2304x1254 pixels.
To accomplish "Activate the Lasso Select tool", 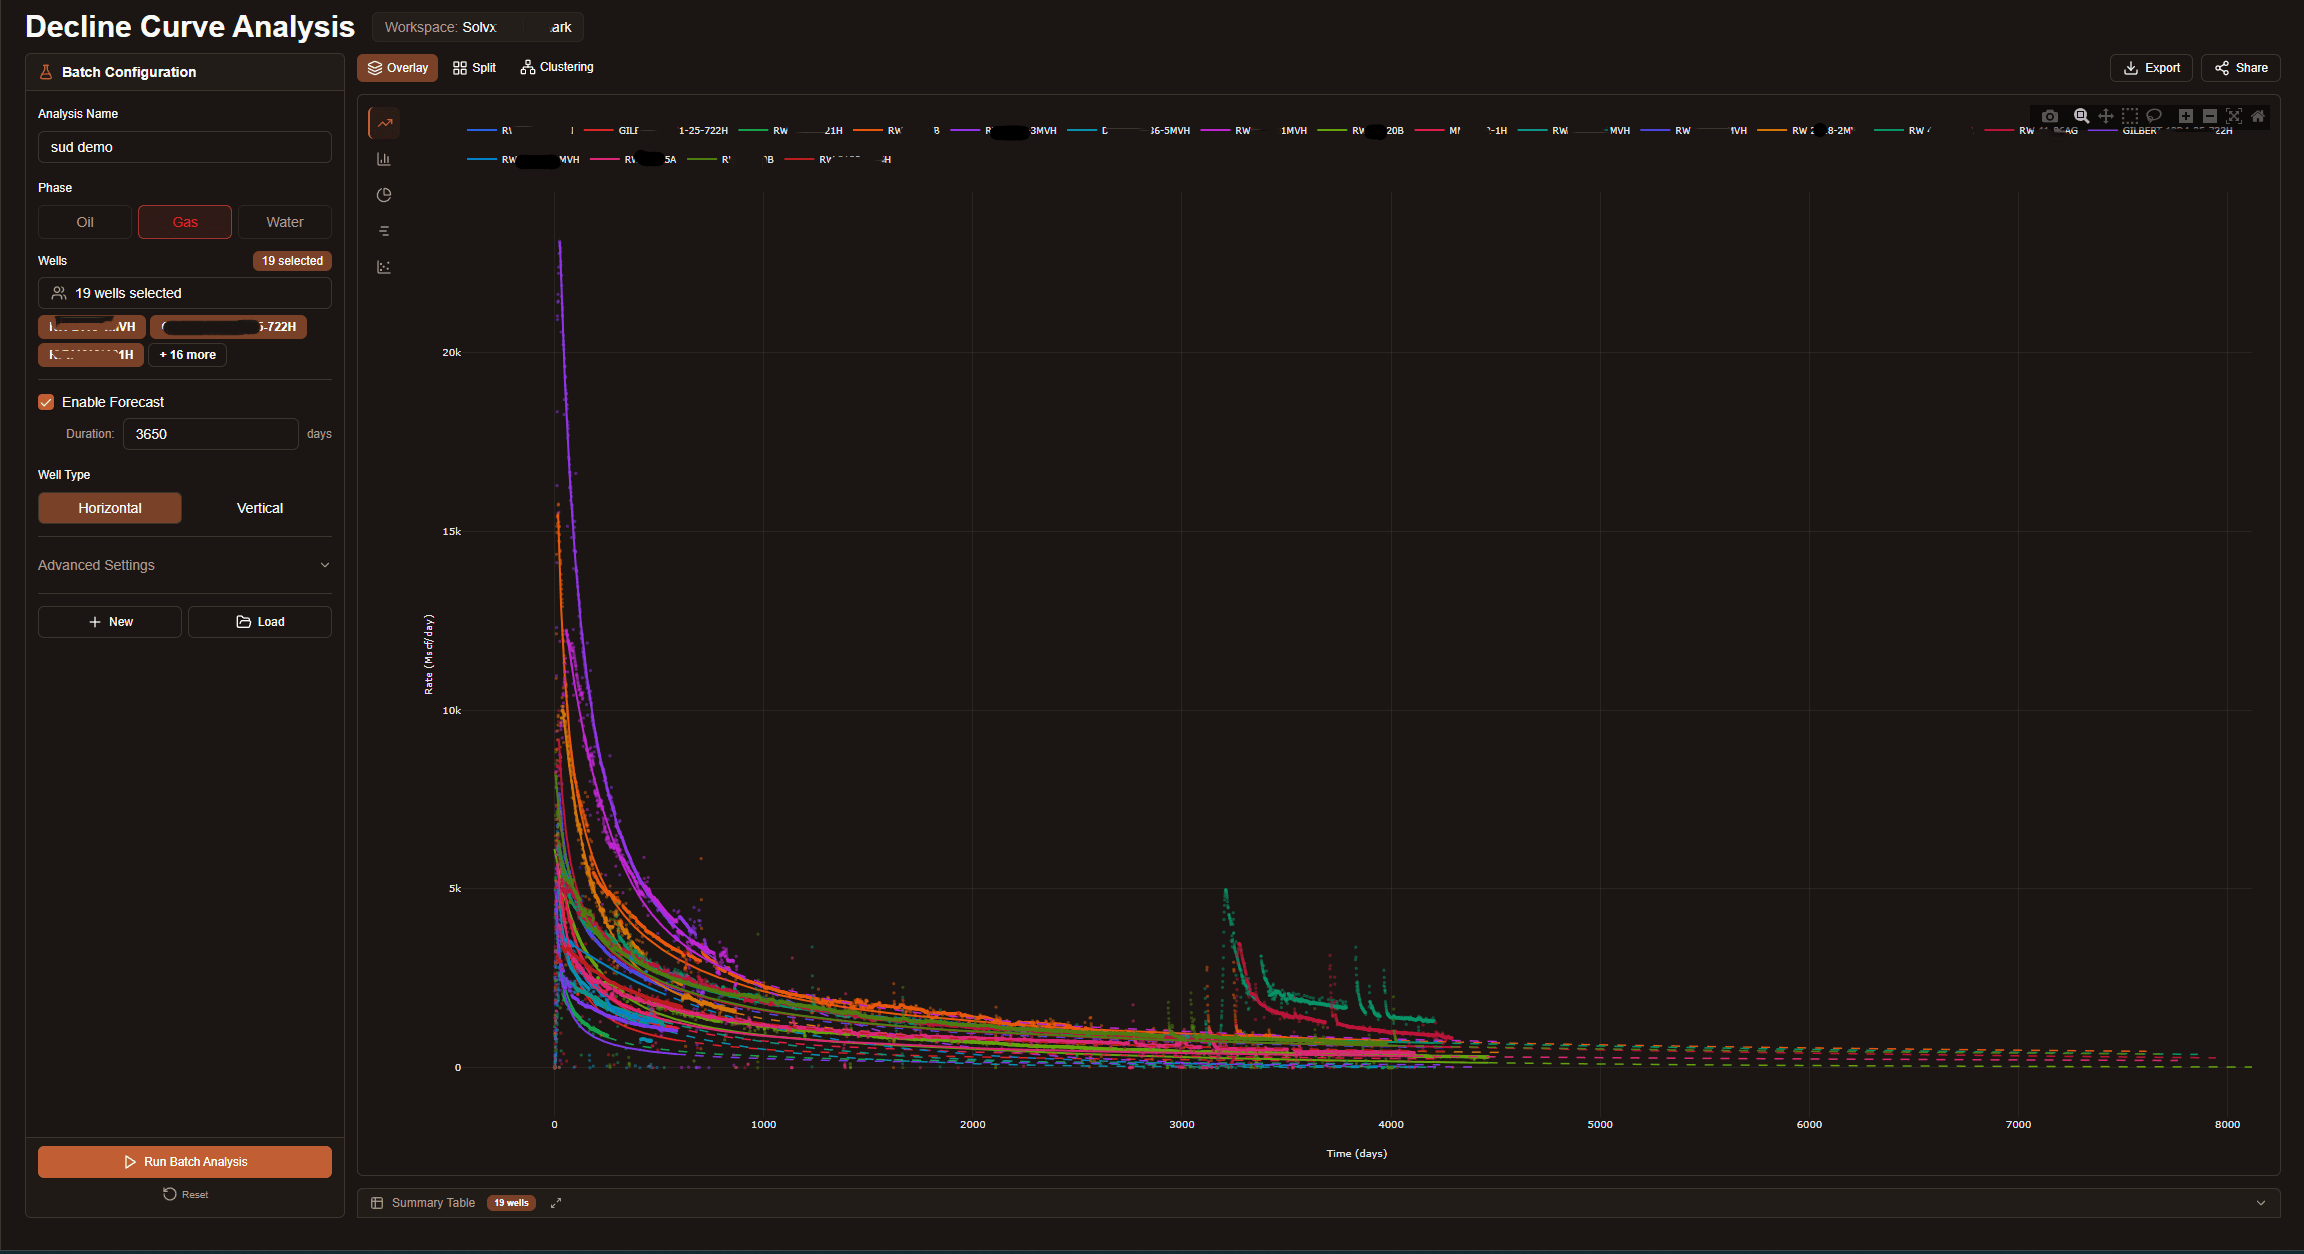I will (2154, 116).
